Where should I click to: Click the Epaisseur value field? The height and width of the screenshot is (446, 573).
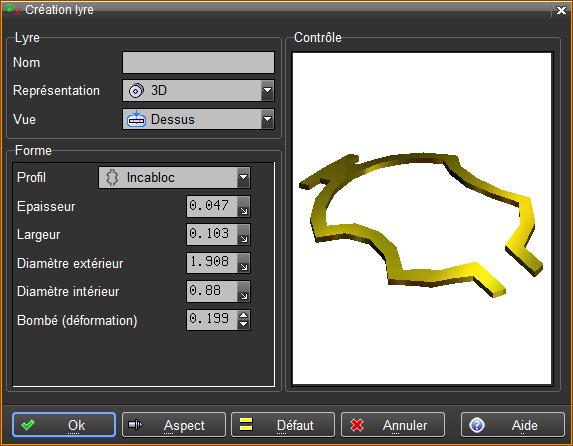(x=212, y=207)
